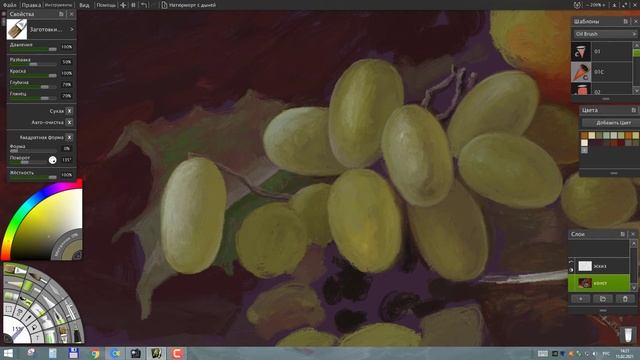The height and width of the screenshot is (360, 640).
Task: Open the Файл menu
Action: tap(9, 5)
